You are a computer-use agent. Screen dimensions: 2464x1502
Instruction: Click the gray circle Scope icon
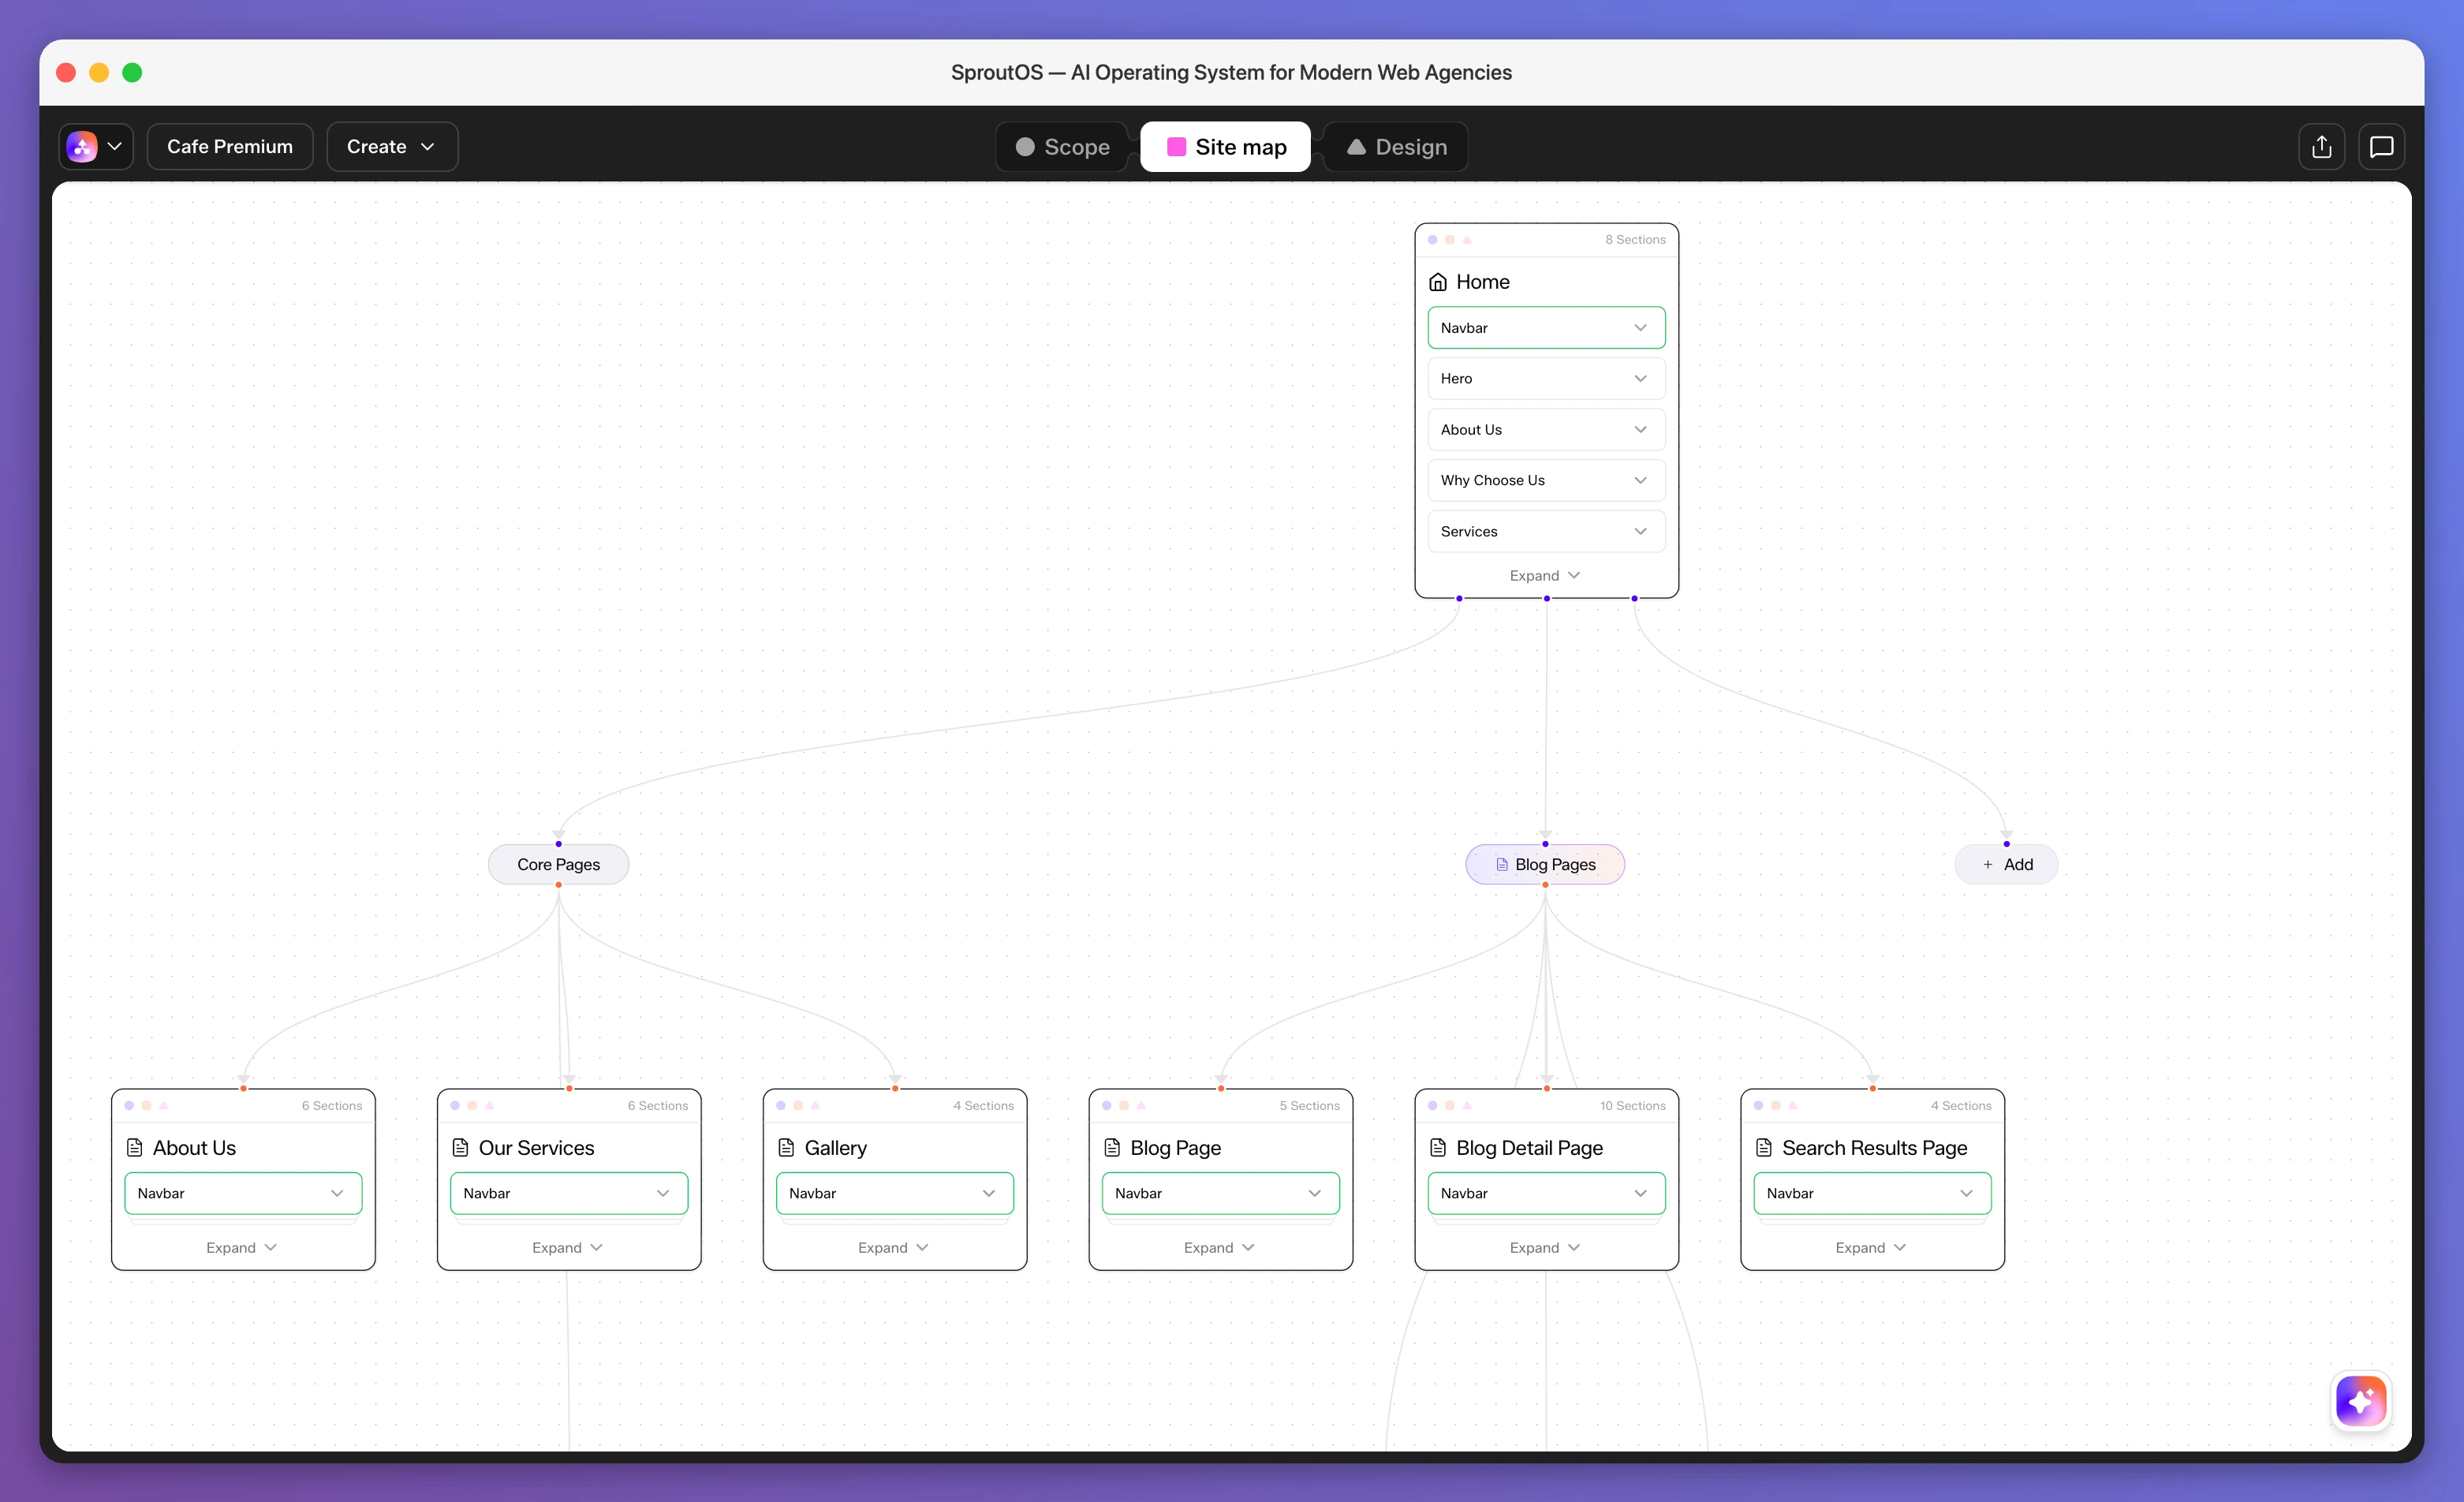click(1025, 147)
